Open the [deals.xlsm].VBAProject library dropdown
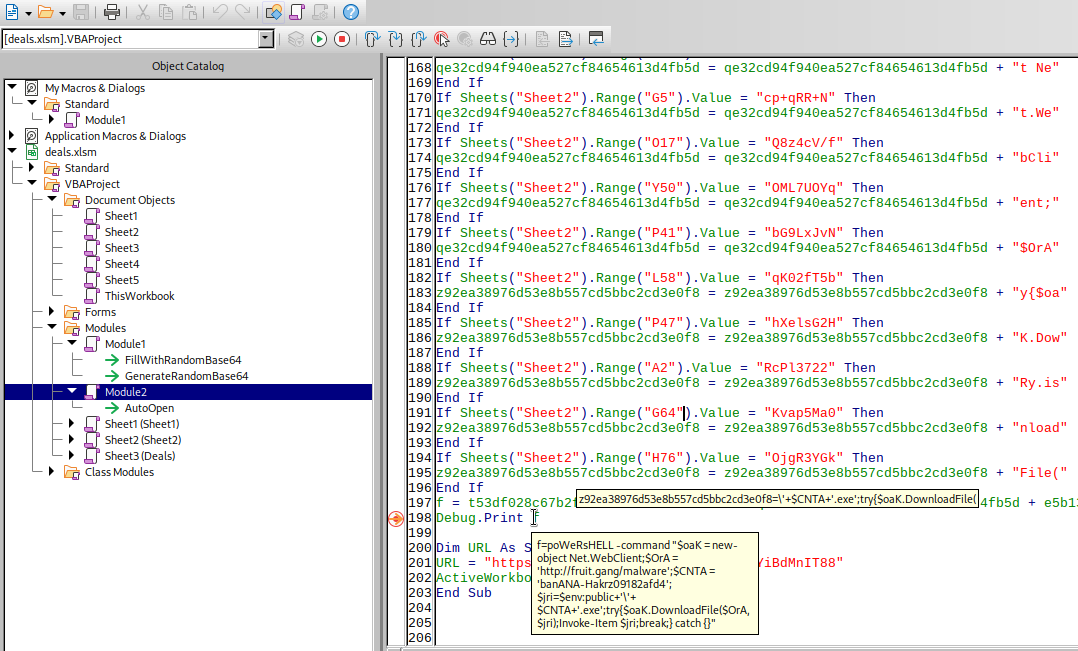Image resolution: width=1078 pixels, height=651 pixels. 267,39
